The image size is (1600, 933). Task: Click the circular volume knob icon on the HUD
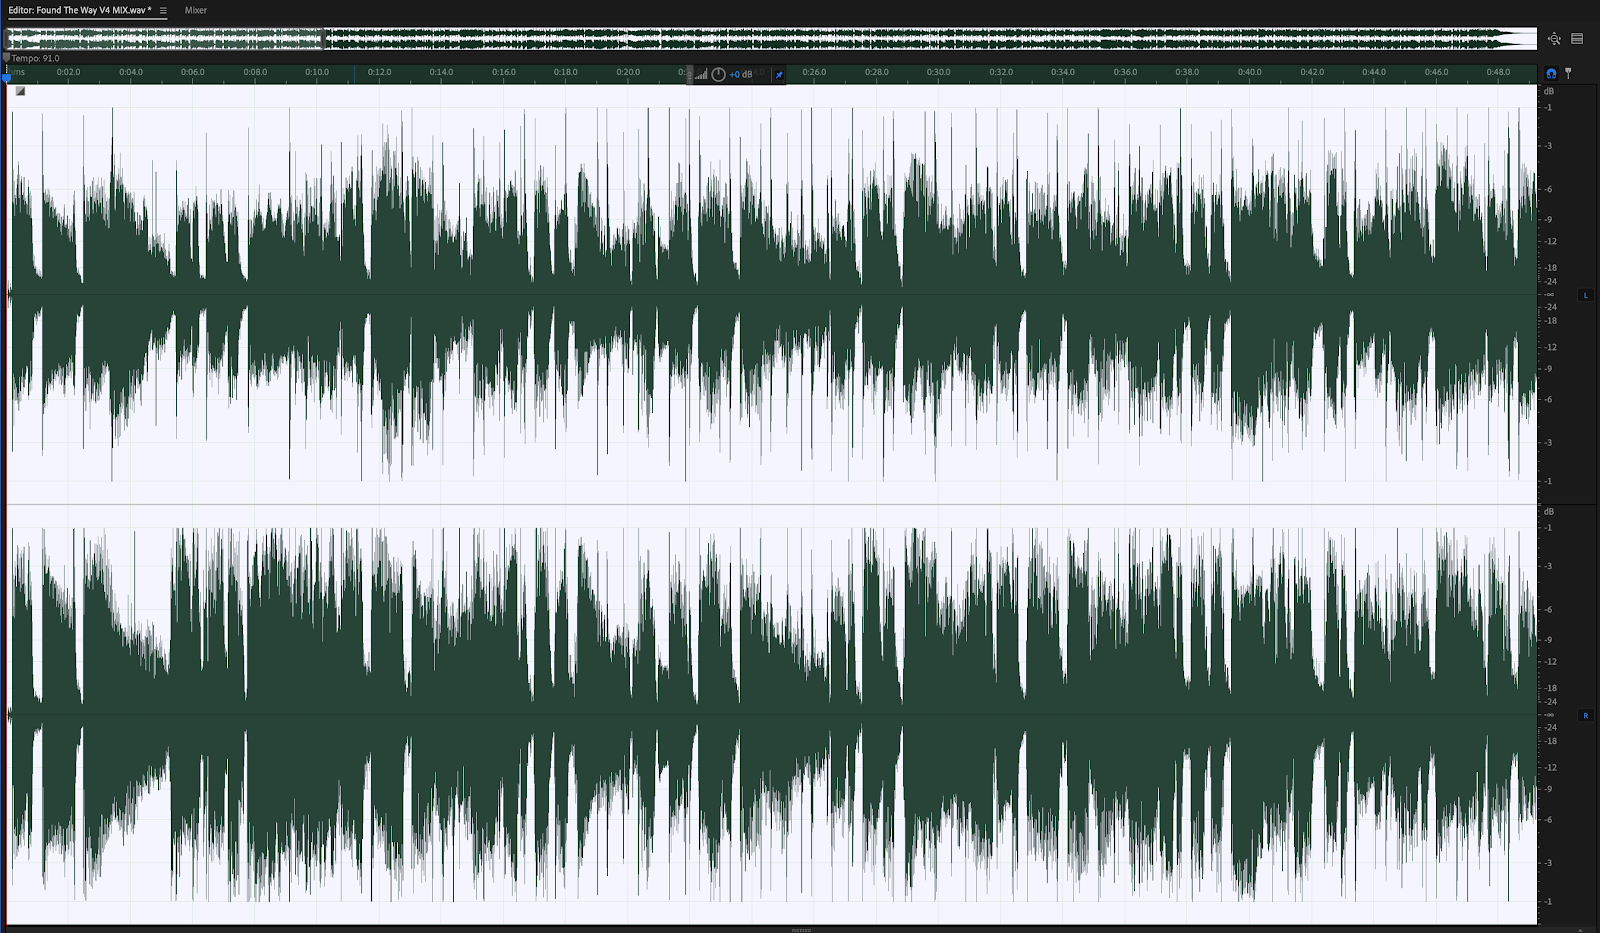(718, 74)
